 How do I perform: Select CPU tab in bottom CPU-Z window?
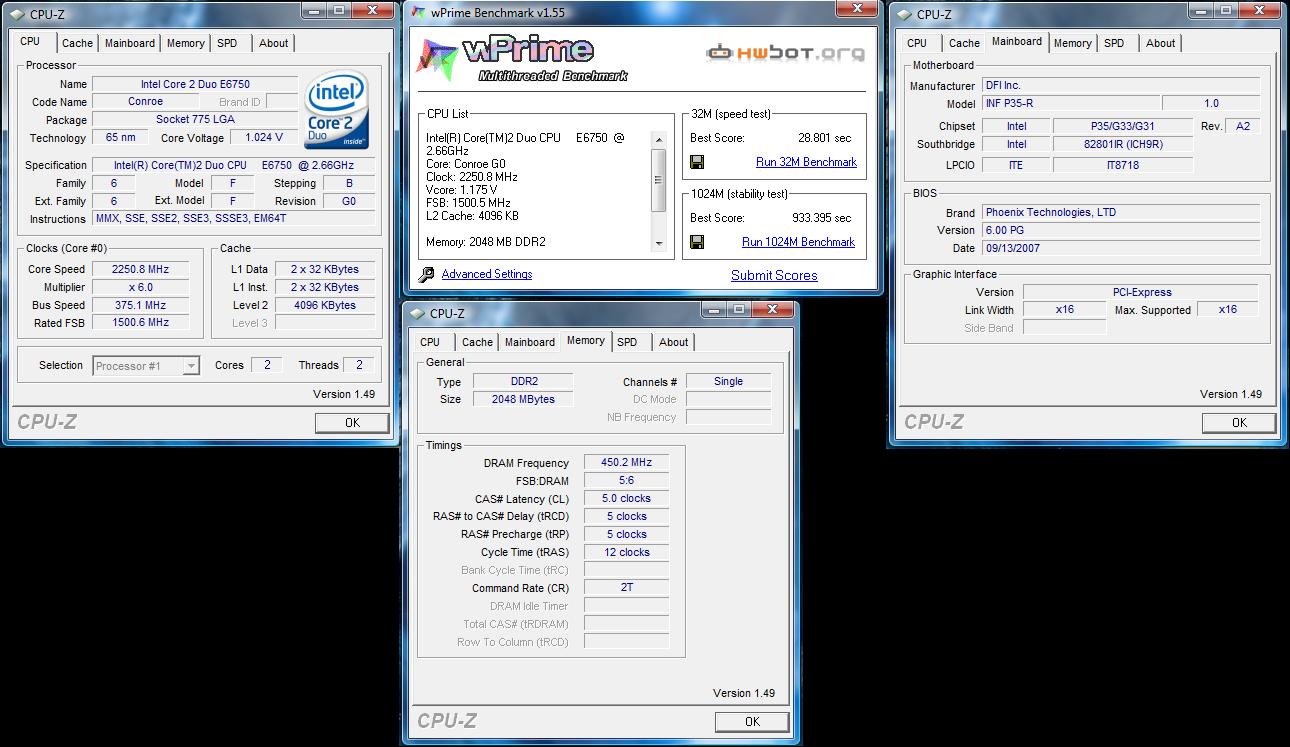coord(430,342)
